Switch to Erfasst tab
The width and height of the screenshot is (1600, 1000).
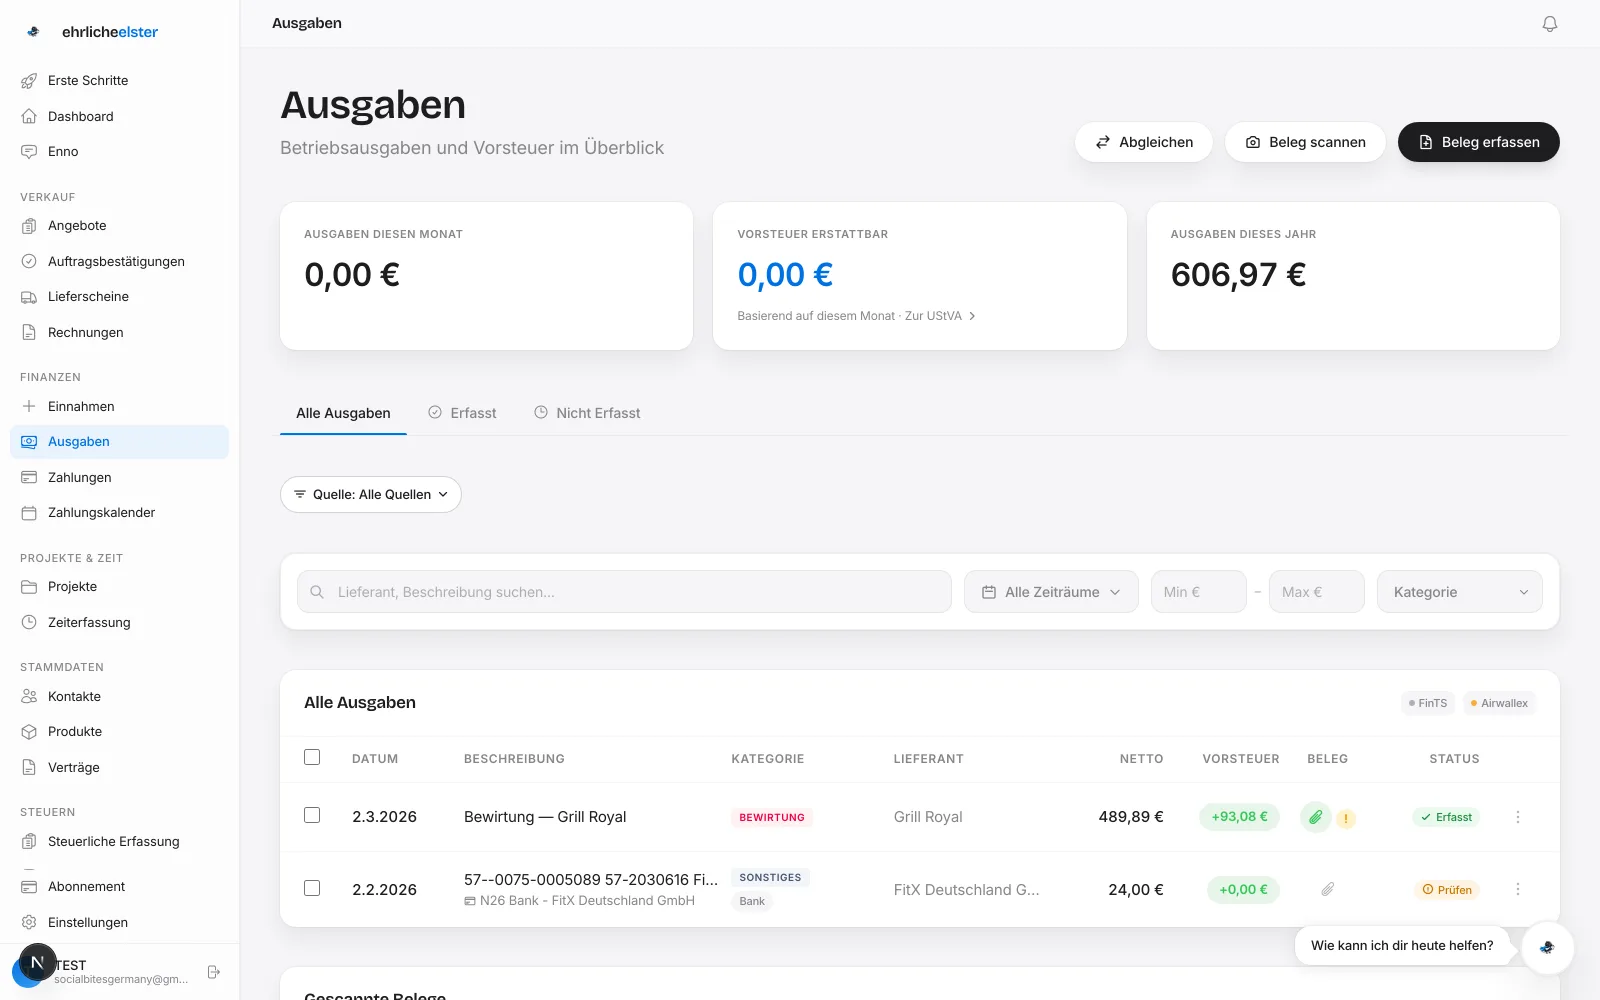pos(462,413)
